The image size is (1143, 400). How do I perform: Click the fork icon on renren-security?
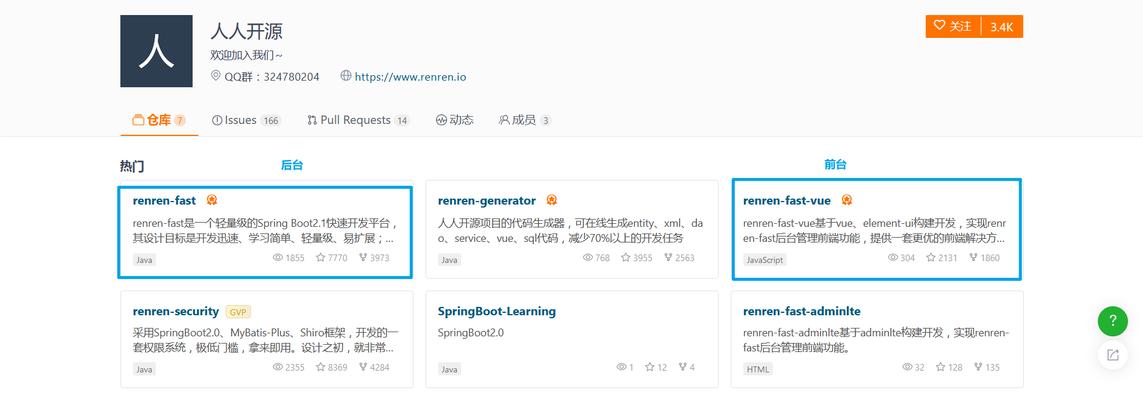[363, 367]
